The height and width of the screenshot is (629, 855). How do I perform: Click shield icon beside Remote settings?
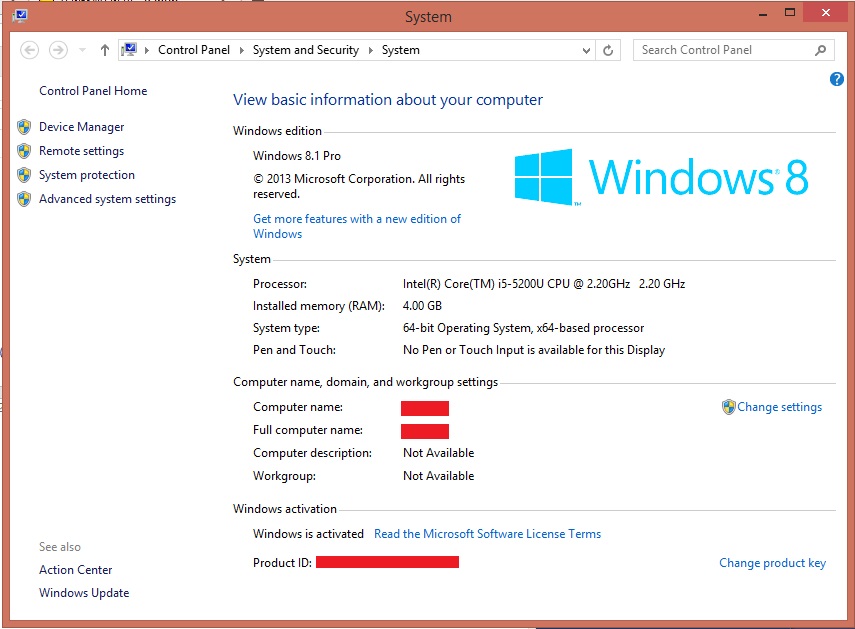coord(24,151)
